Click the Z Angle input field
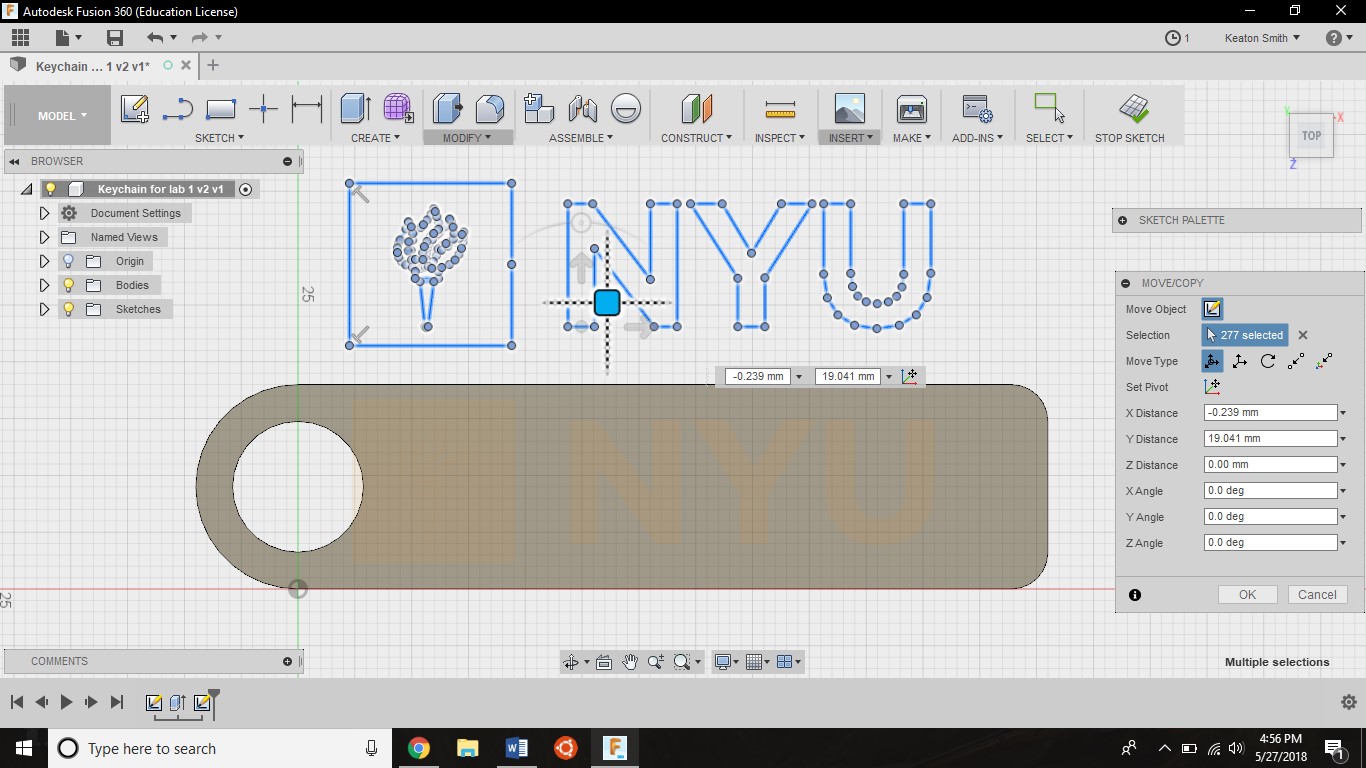Screen dimensions: 1366x768 pyautogui.click(x=1270, y=543)
